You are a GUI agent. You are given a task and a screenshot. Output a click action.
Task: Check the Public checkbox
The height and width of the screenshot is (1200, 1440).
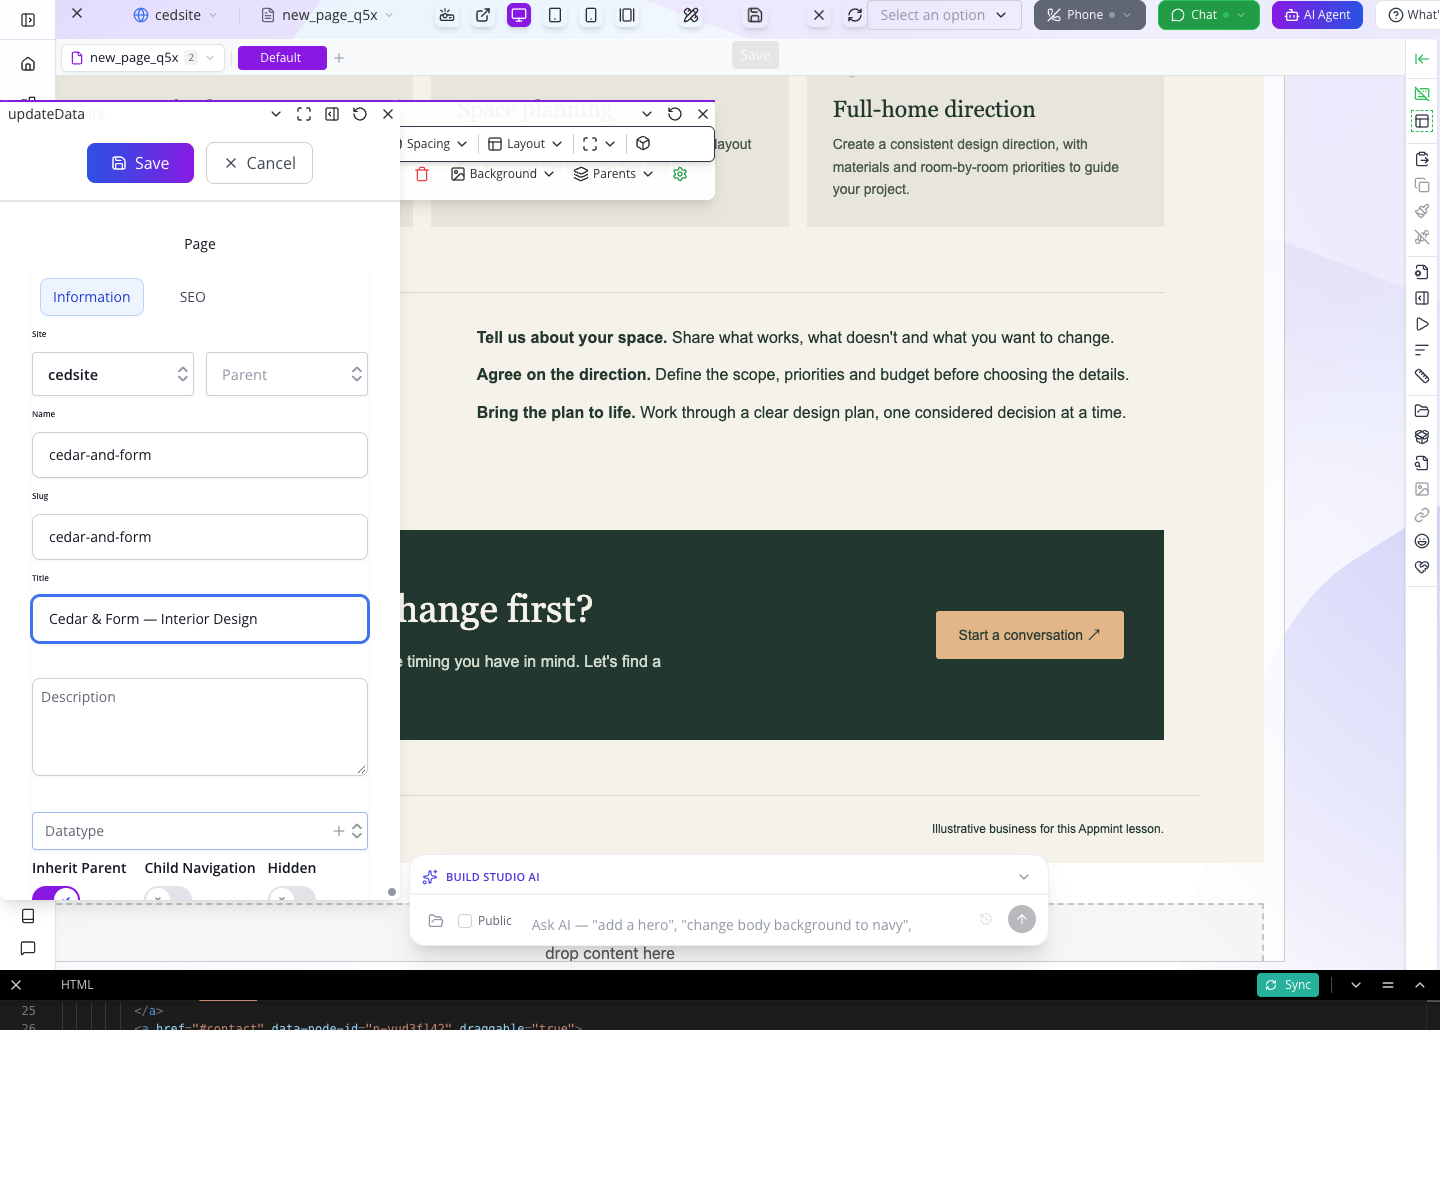click(465, 921)
